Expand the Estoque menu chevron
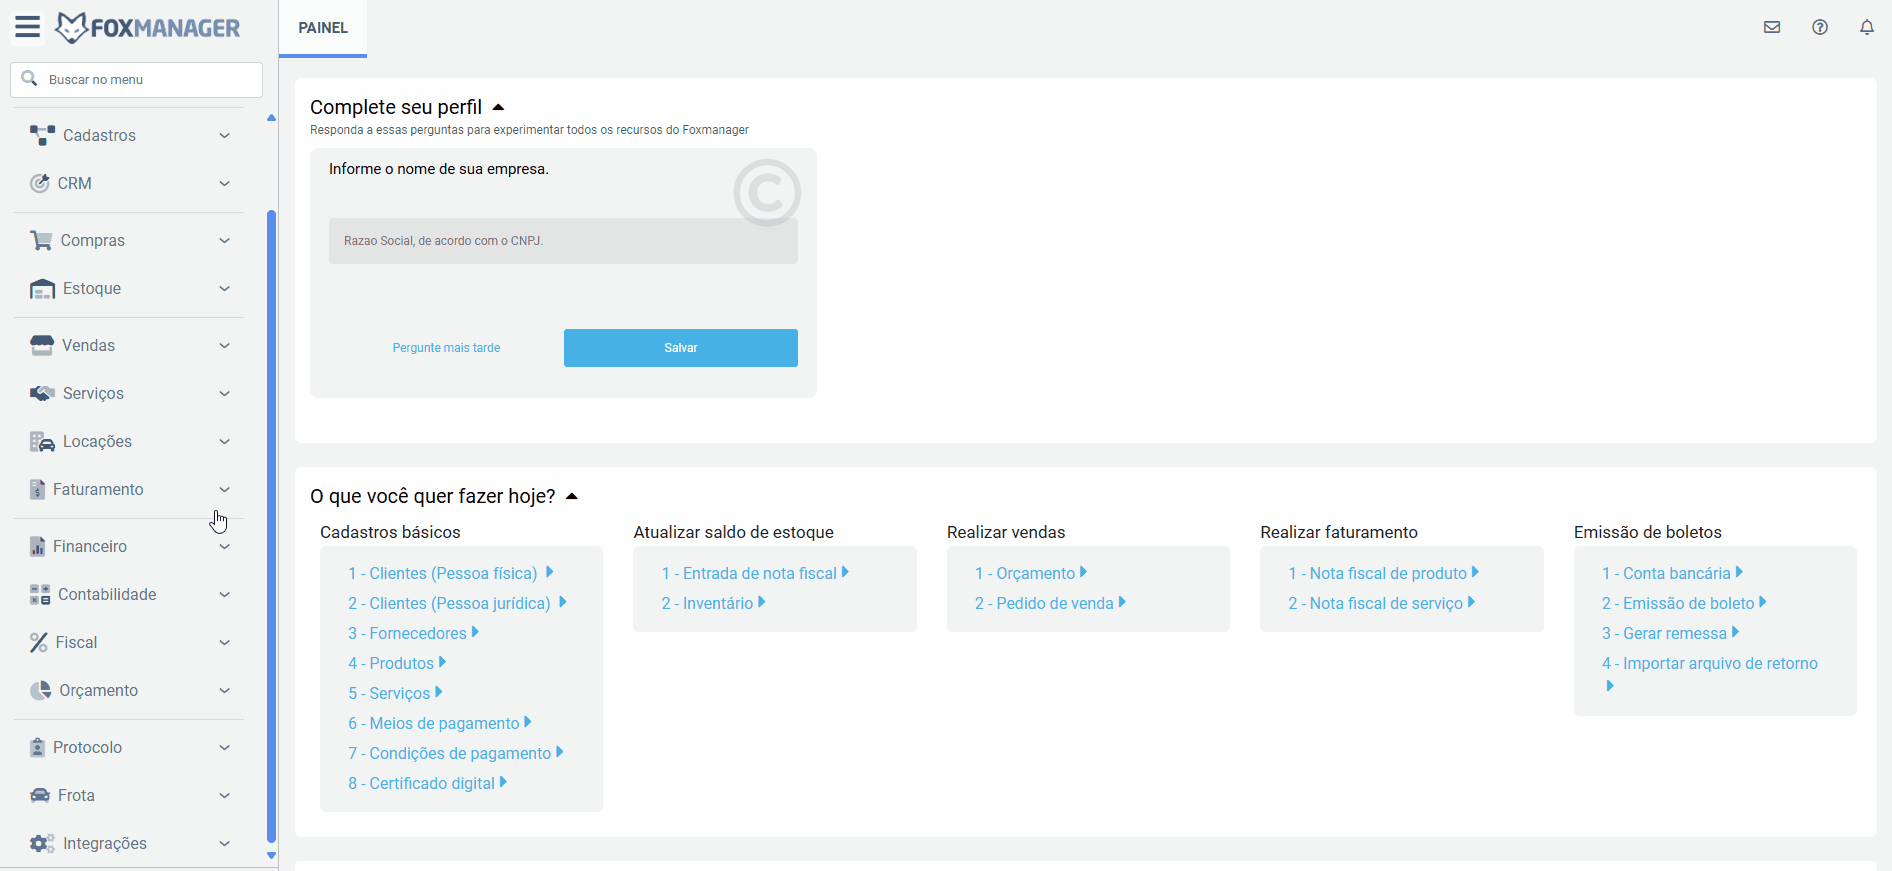 tap(224, 288)
